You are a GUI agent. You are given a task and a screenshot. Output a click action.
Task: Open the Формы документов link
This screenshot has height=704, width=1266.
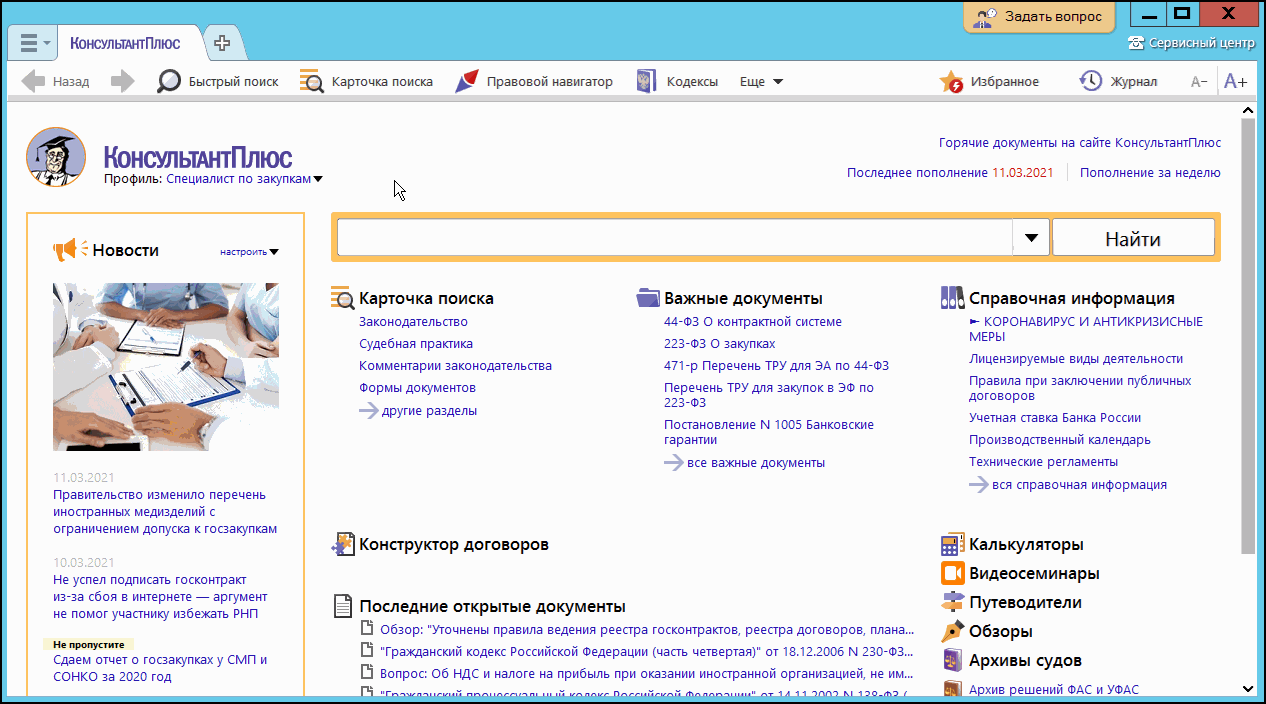[x=417, y=388]
